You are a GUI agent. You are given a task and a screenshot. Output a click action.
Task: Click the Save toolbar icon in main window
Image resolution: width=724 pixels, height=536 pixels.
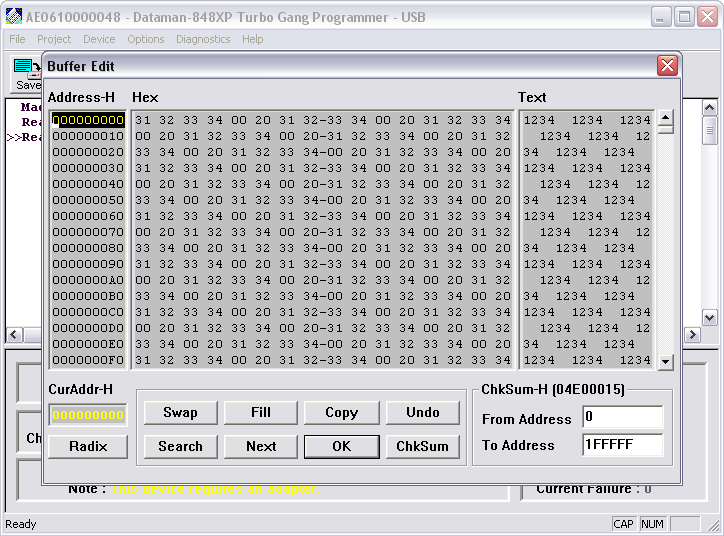click(x=25, y=74)
